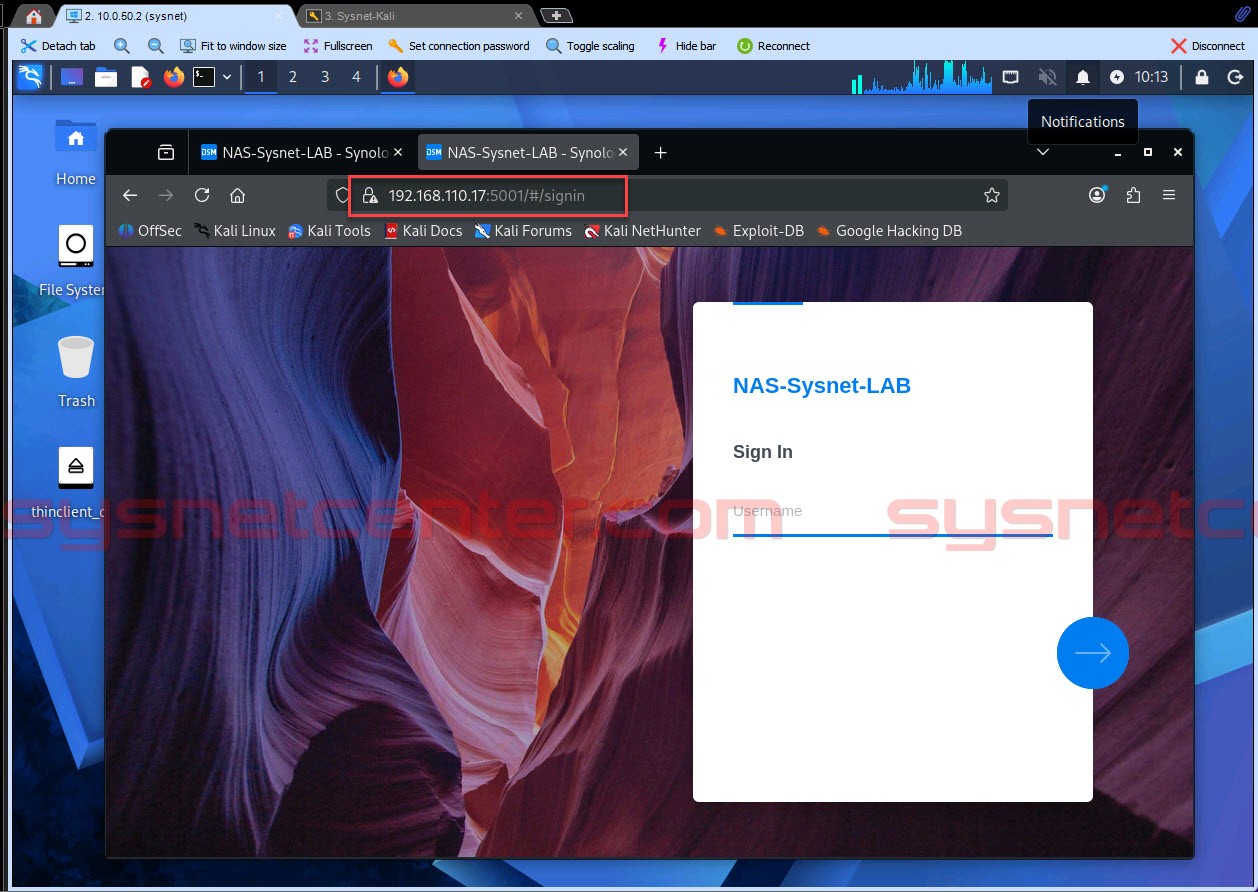Viewport: 1258px width, 892px height.
Task: Bookmark this page with star
Action: click(x=992, y=196)
